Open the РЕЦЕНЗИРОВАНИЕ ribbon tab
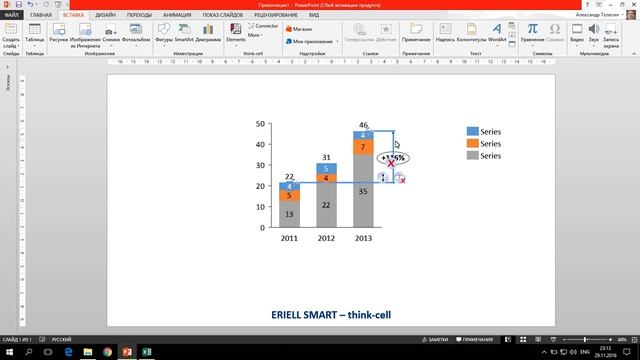 (276, 15)
